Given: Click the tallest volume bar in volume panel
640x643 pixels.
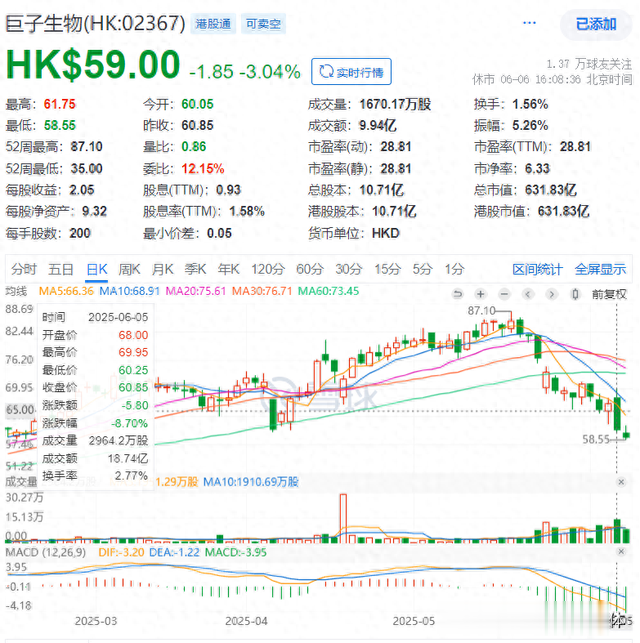Looking at the screenshot, I should coord(343,518).
